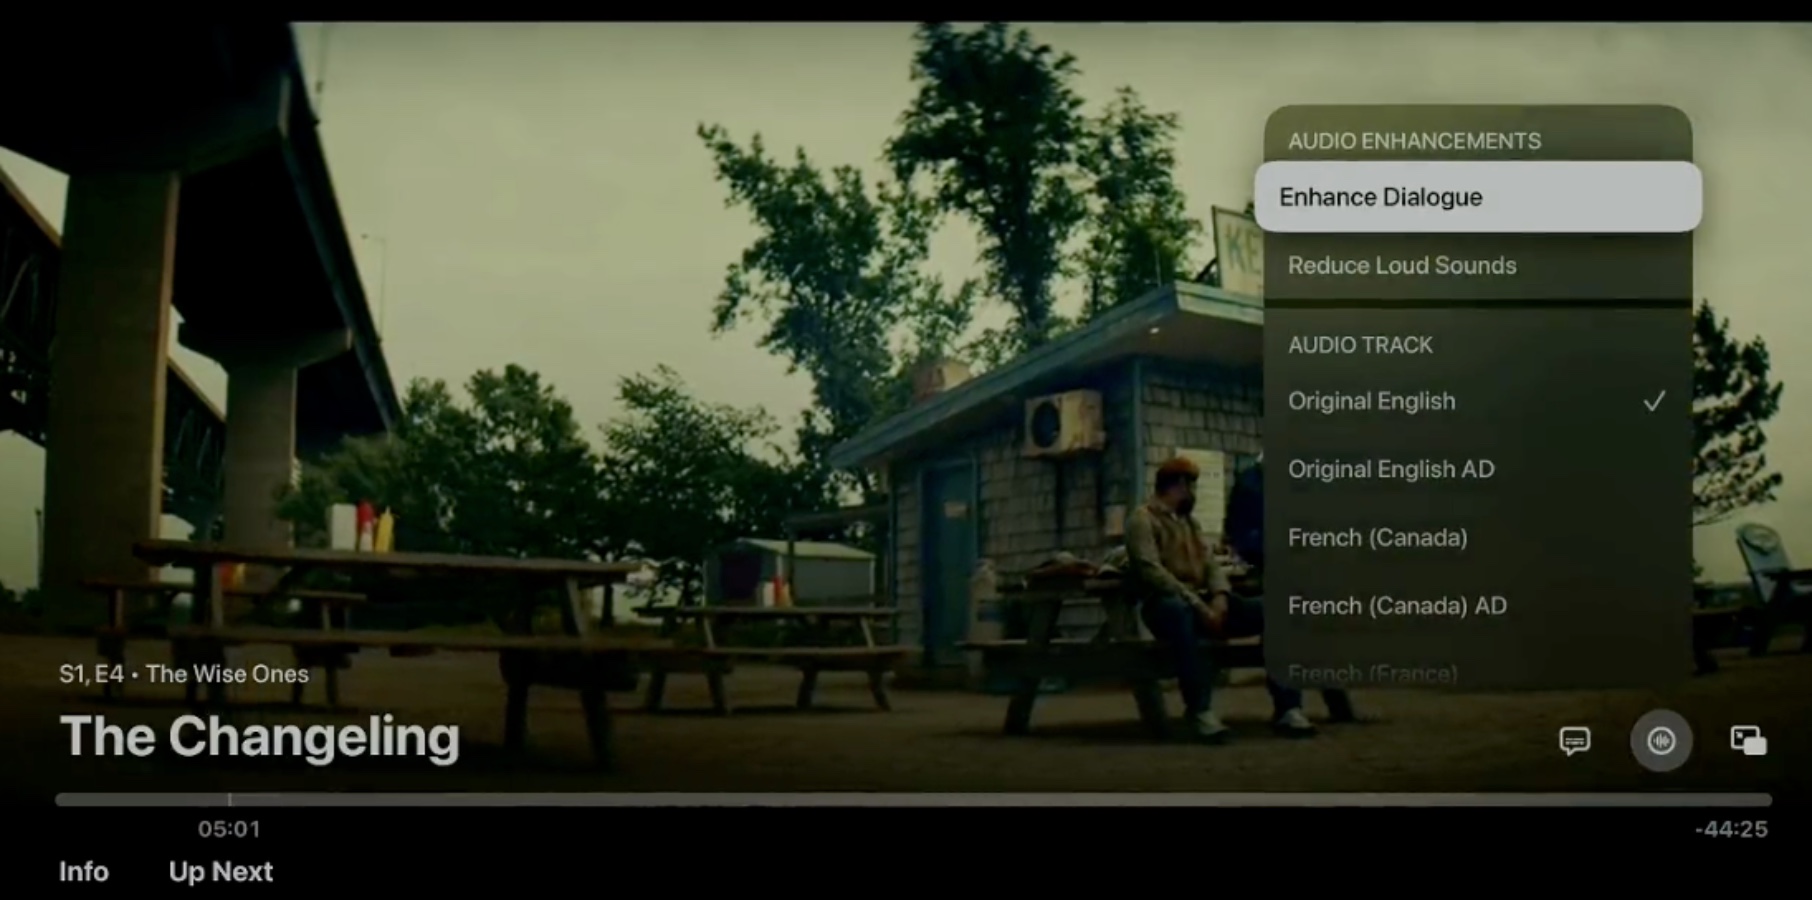Viewport: 1812px width, 900px height.
Task: Open the Up Next tab
Action: pos(221,871)
